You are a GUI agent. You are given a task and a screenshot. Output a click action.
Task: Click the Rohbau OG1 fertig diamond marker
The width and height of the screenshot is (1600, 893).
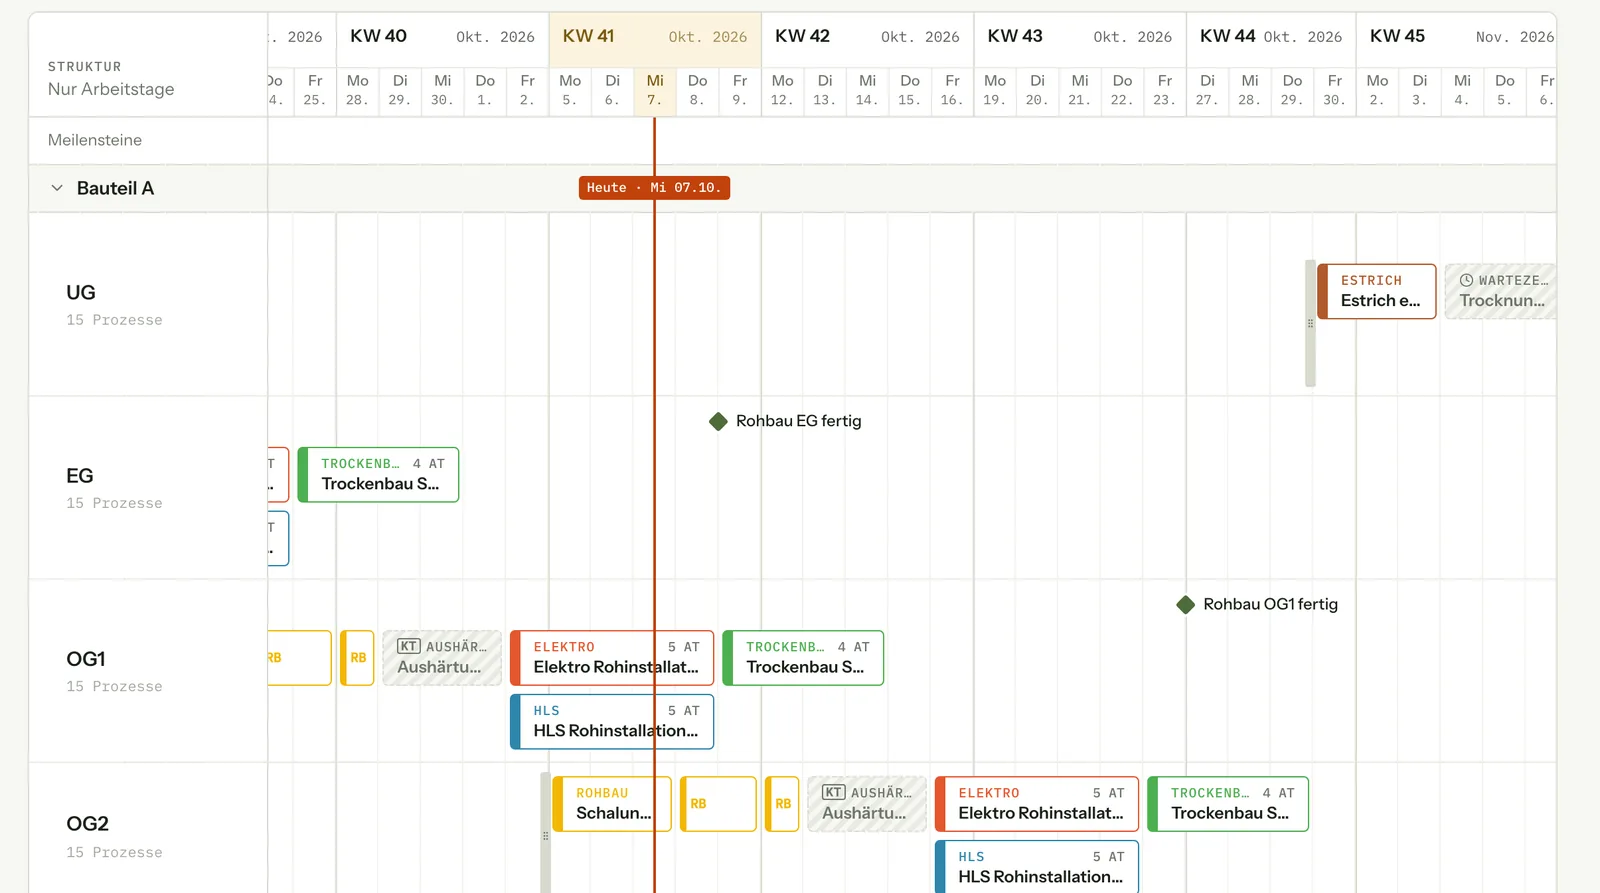1185,604
